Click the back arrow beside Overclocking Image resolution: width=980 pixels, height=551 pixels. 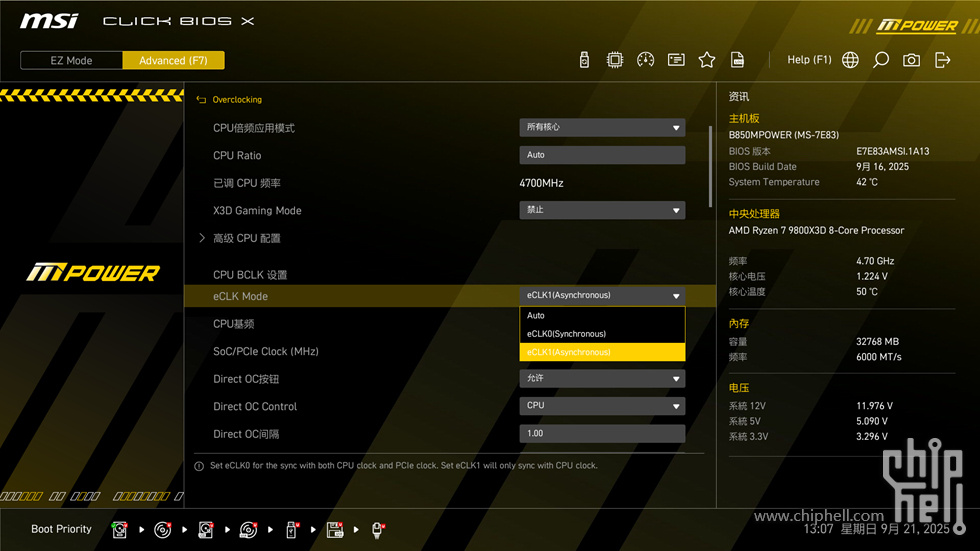click(201, 99)
